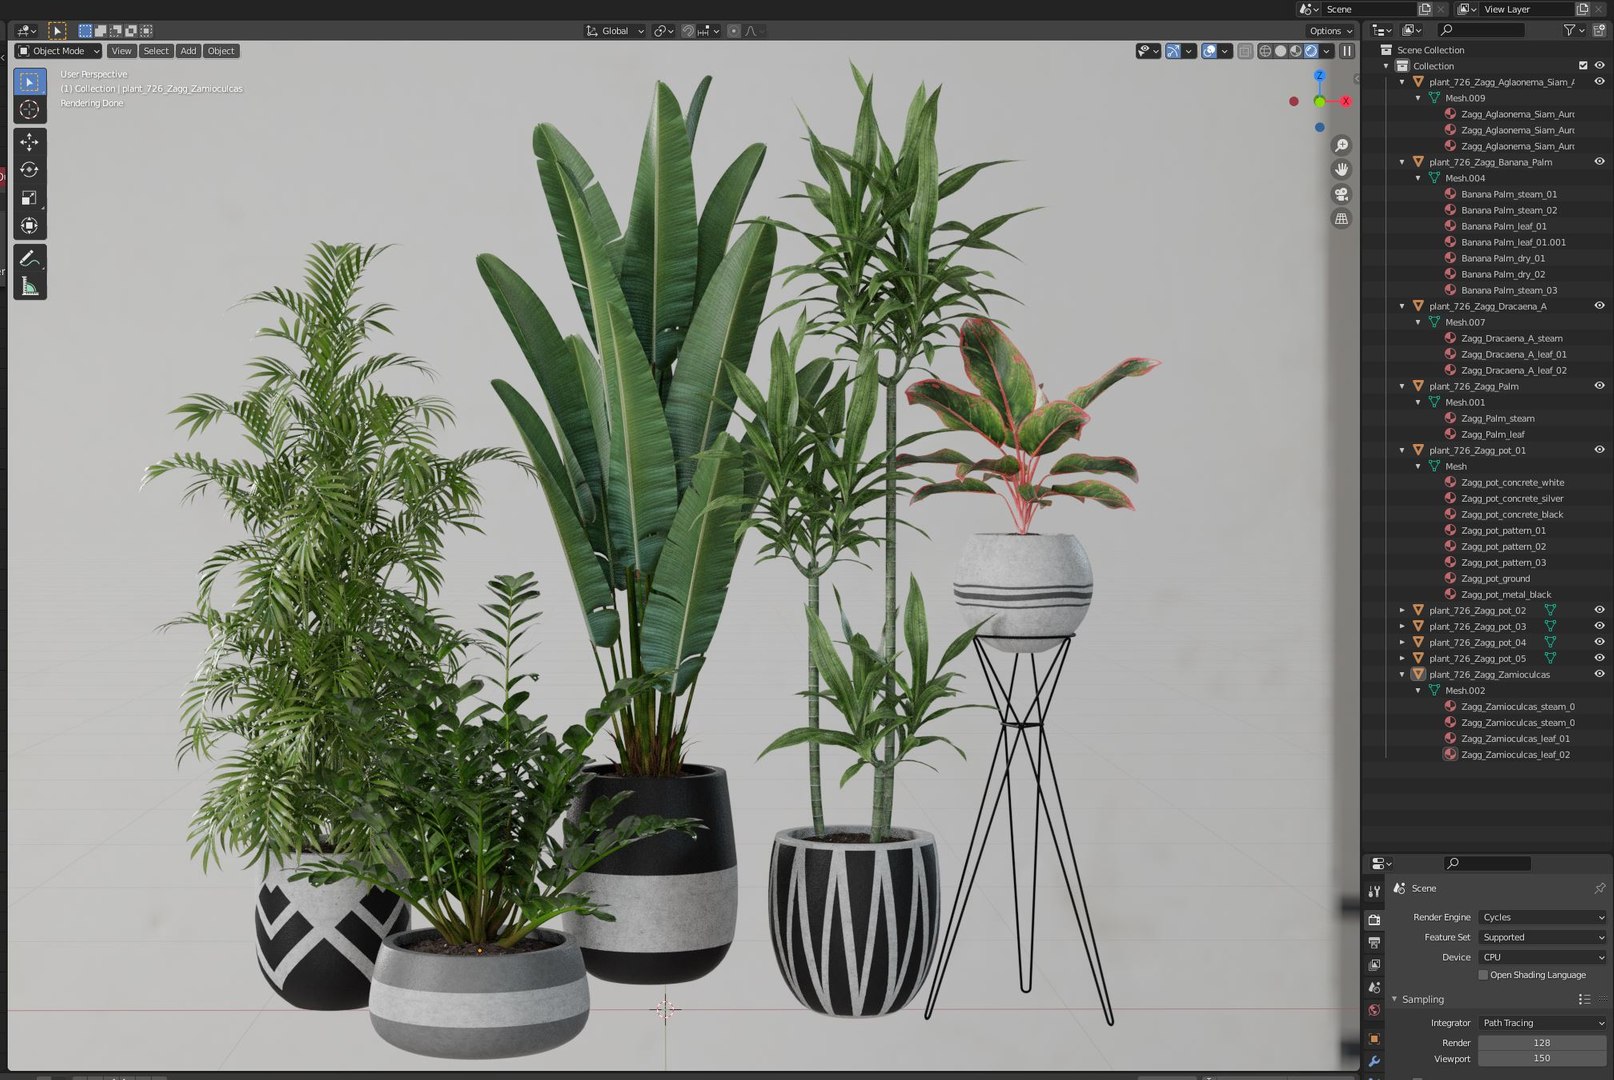Open the View menu in viewport header
The height and width of the screenshot is (1080, 1614).
(121, 51)
